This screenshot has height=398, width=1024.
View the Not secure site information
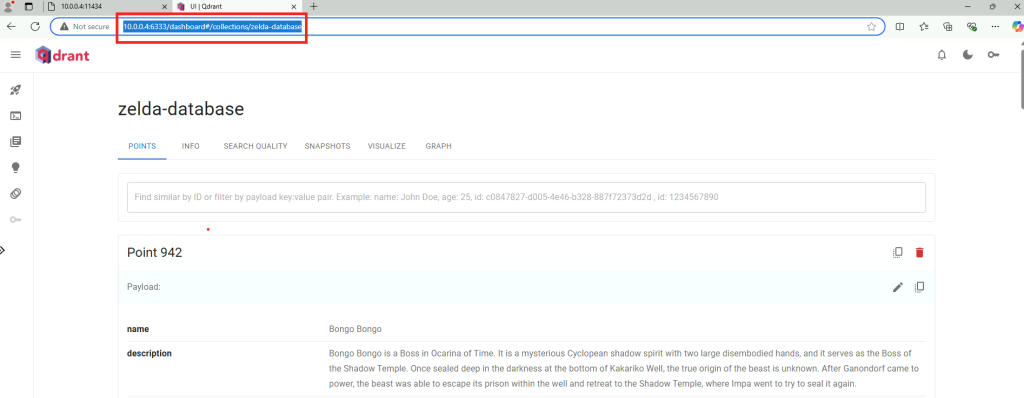tap(84, 26)
